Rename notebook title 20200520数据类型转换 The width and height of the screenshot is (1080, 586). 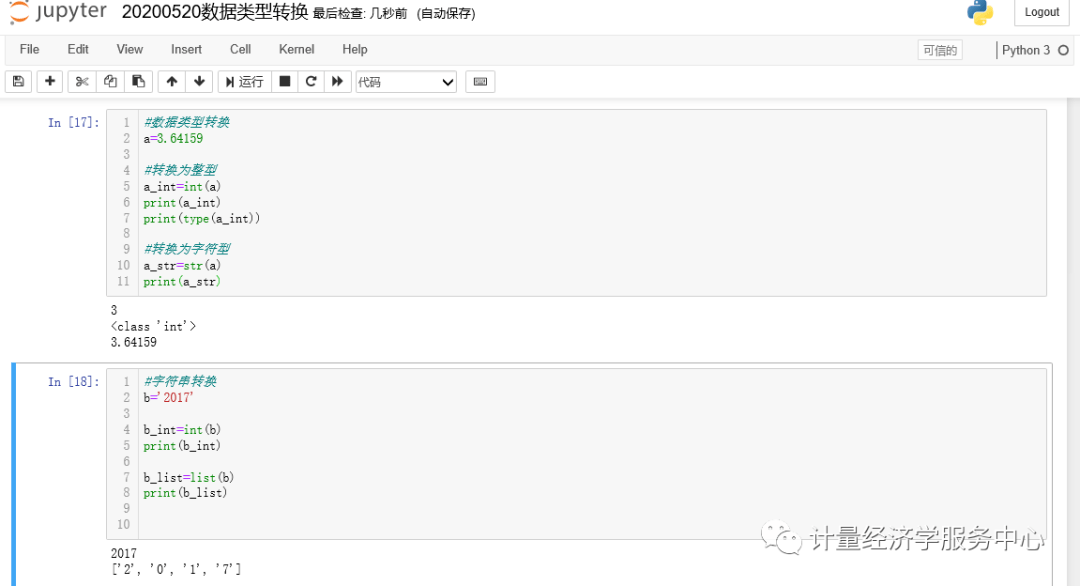(x=214, y=12)
